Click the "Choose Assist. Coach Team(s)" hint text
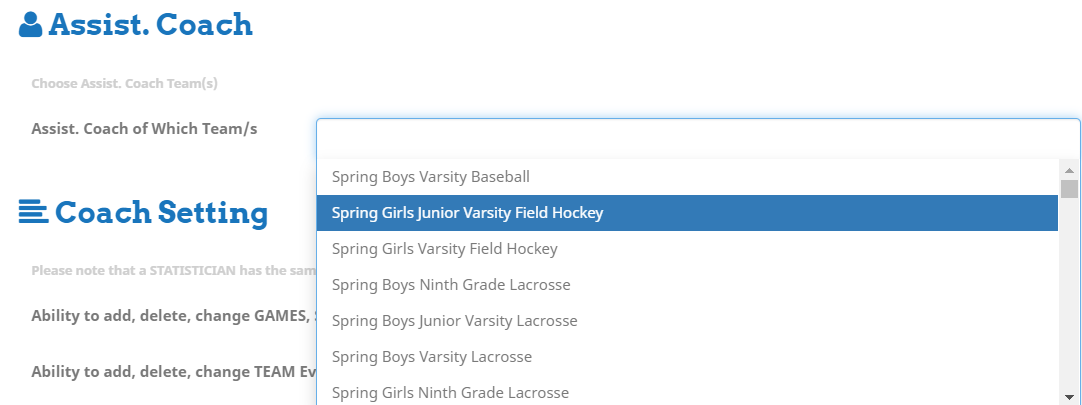 point(124,83)
